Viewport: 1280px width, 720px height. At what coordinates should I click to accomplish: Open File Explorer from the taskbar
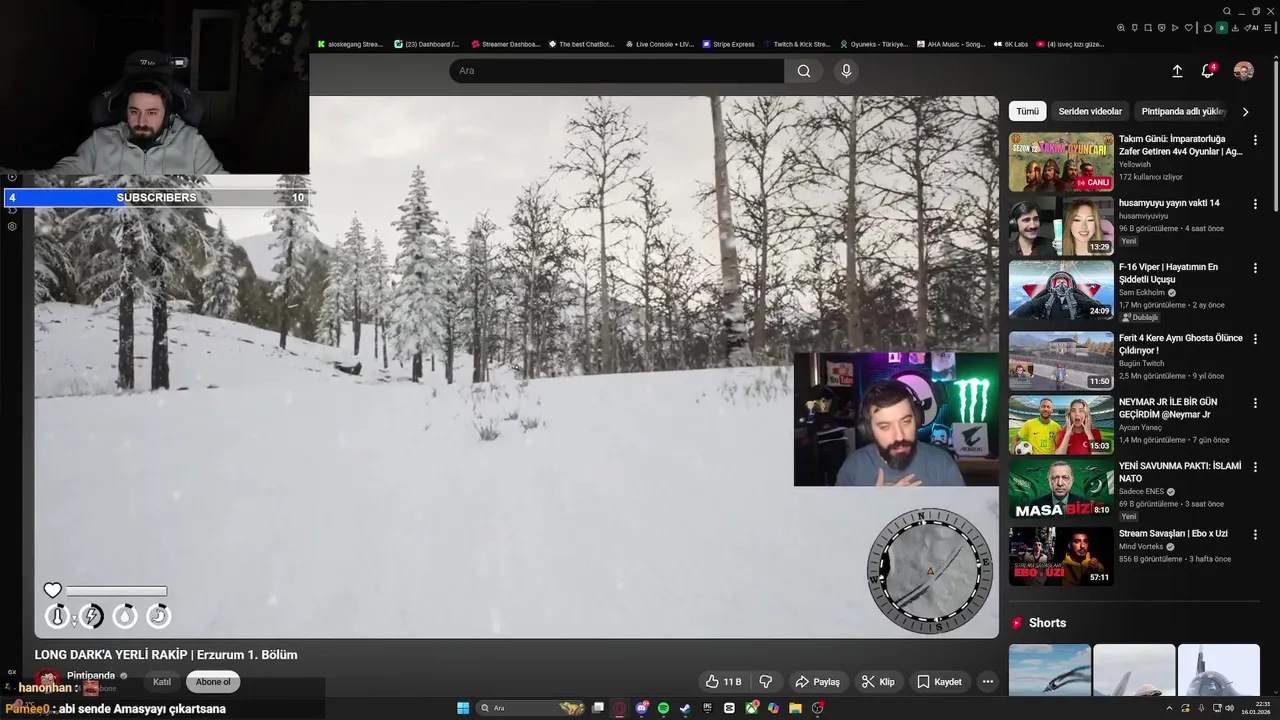click(x=795, y=708)
